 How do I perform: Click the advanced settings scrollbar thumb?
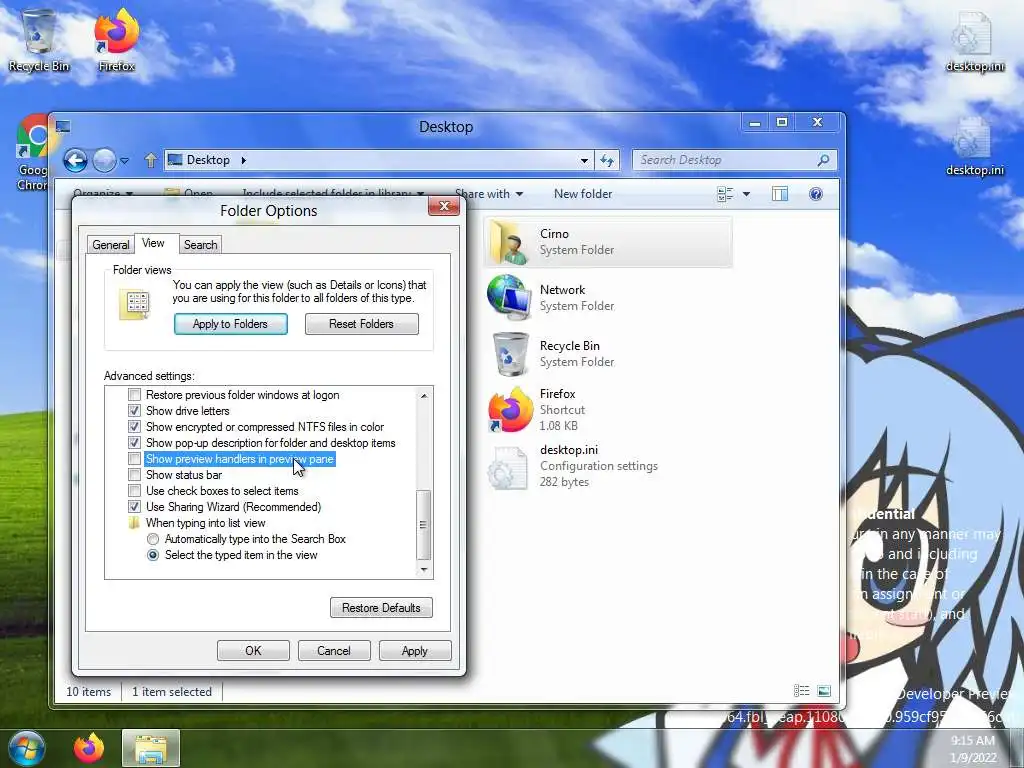[x=424, y=524]
